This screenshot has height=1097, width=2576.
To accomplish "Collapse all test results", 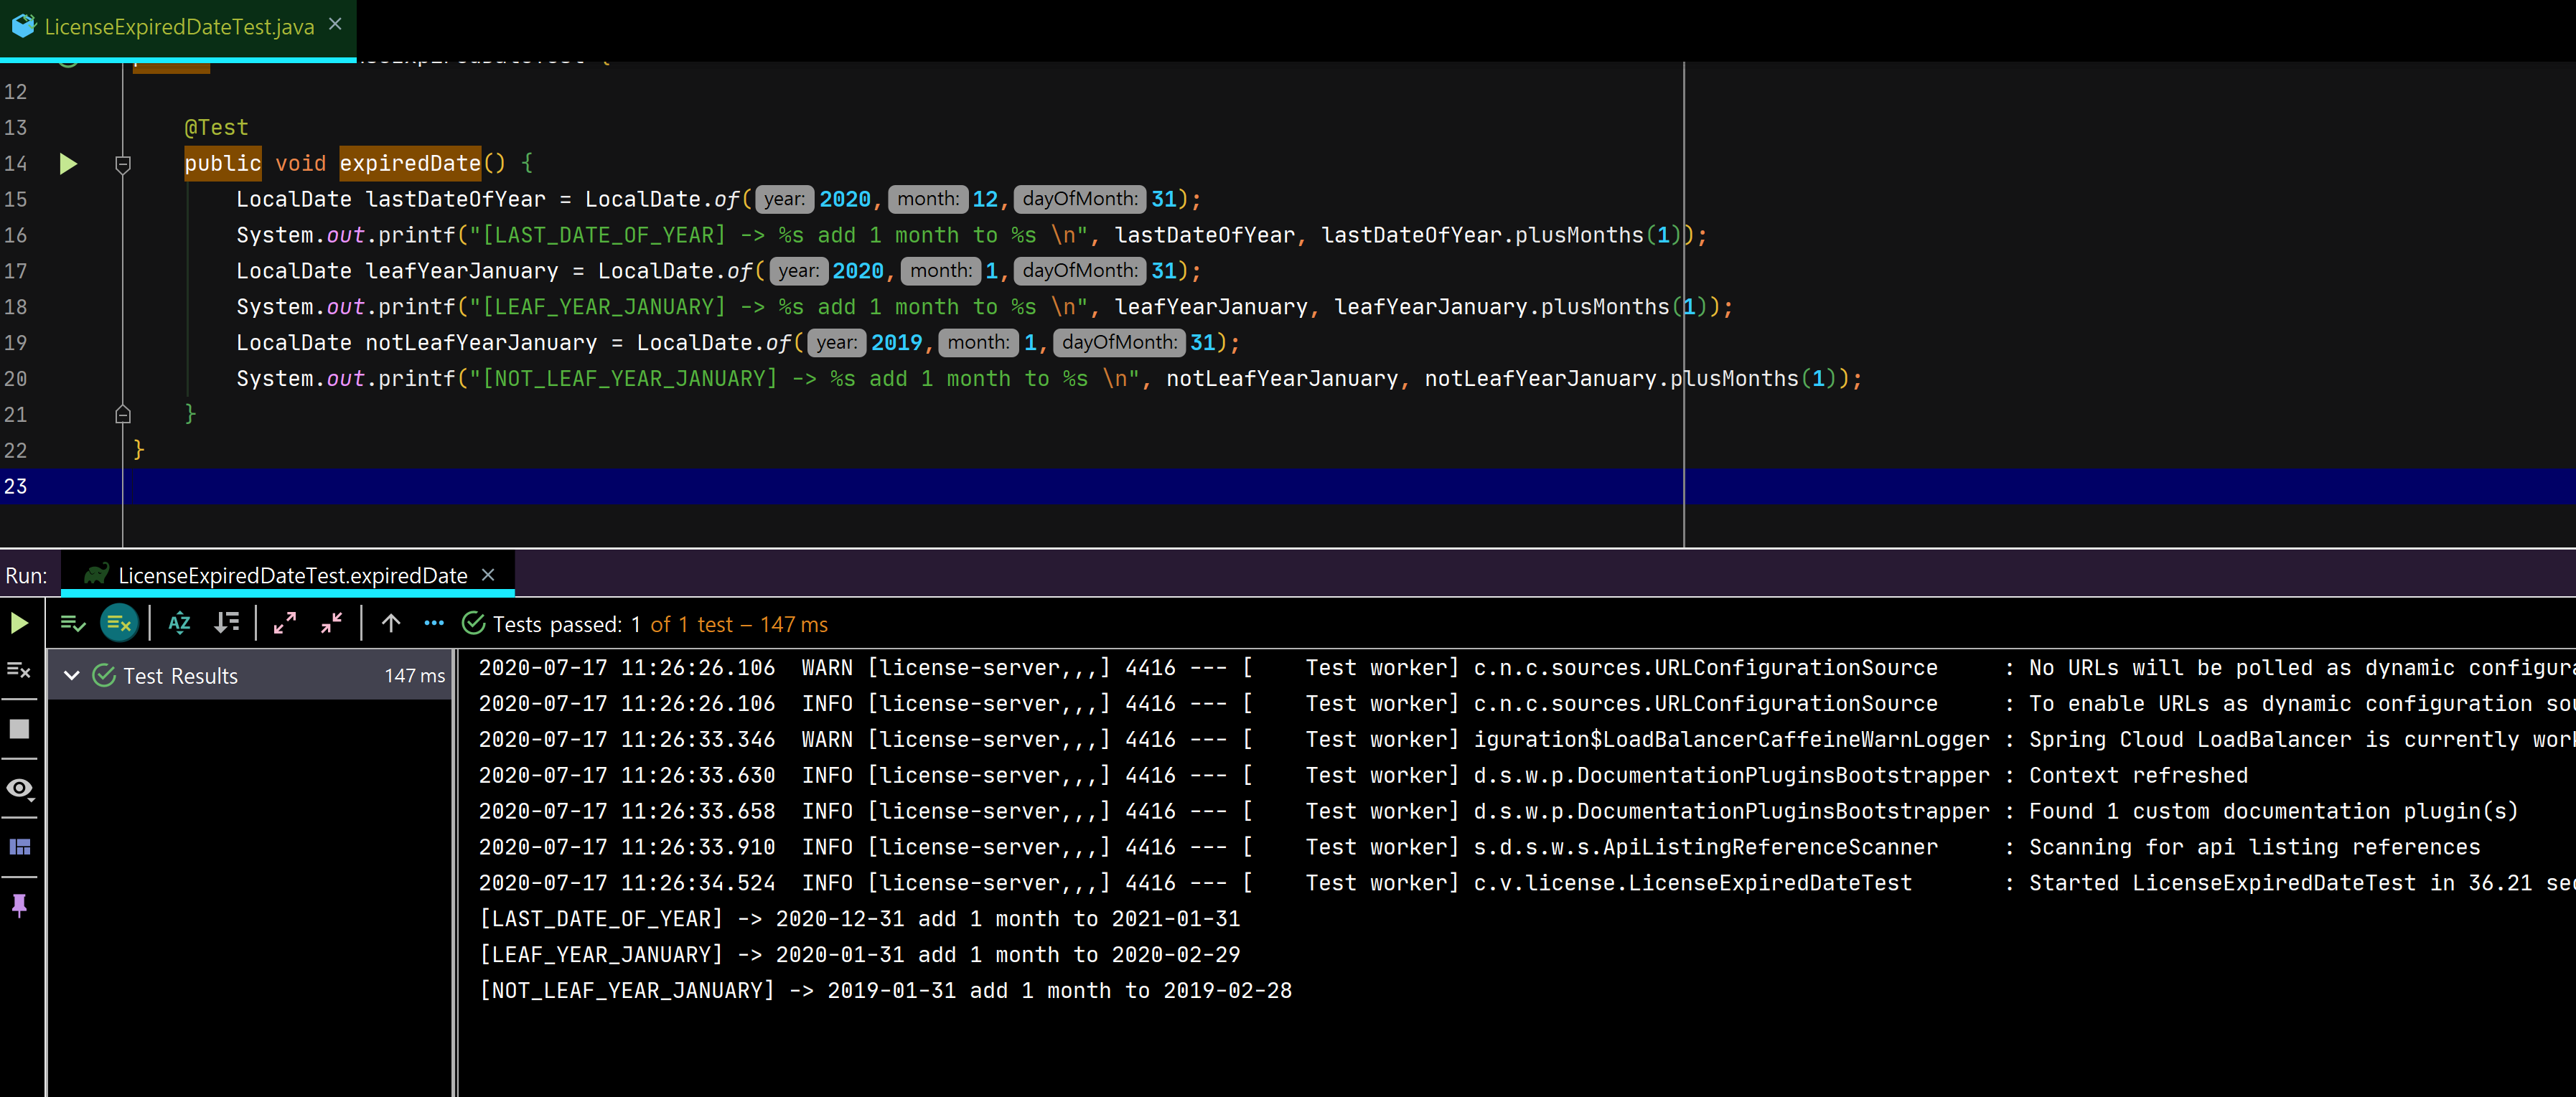I will coord(332,624).
